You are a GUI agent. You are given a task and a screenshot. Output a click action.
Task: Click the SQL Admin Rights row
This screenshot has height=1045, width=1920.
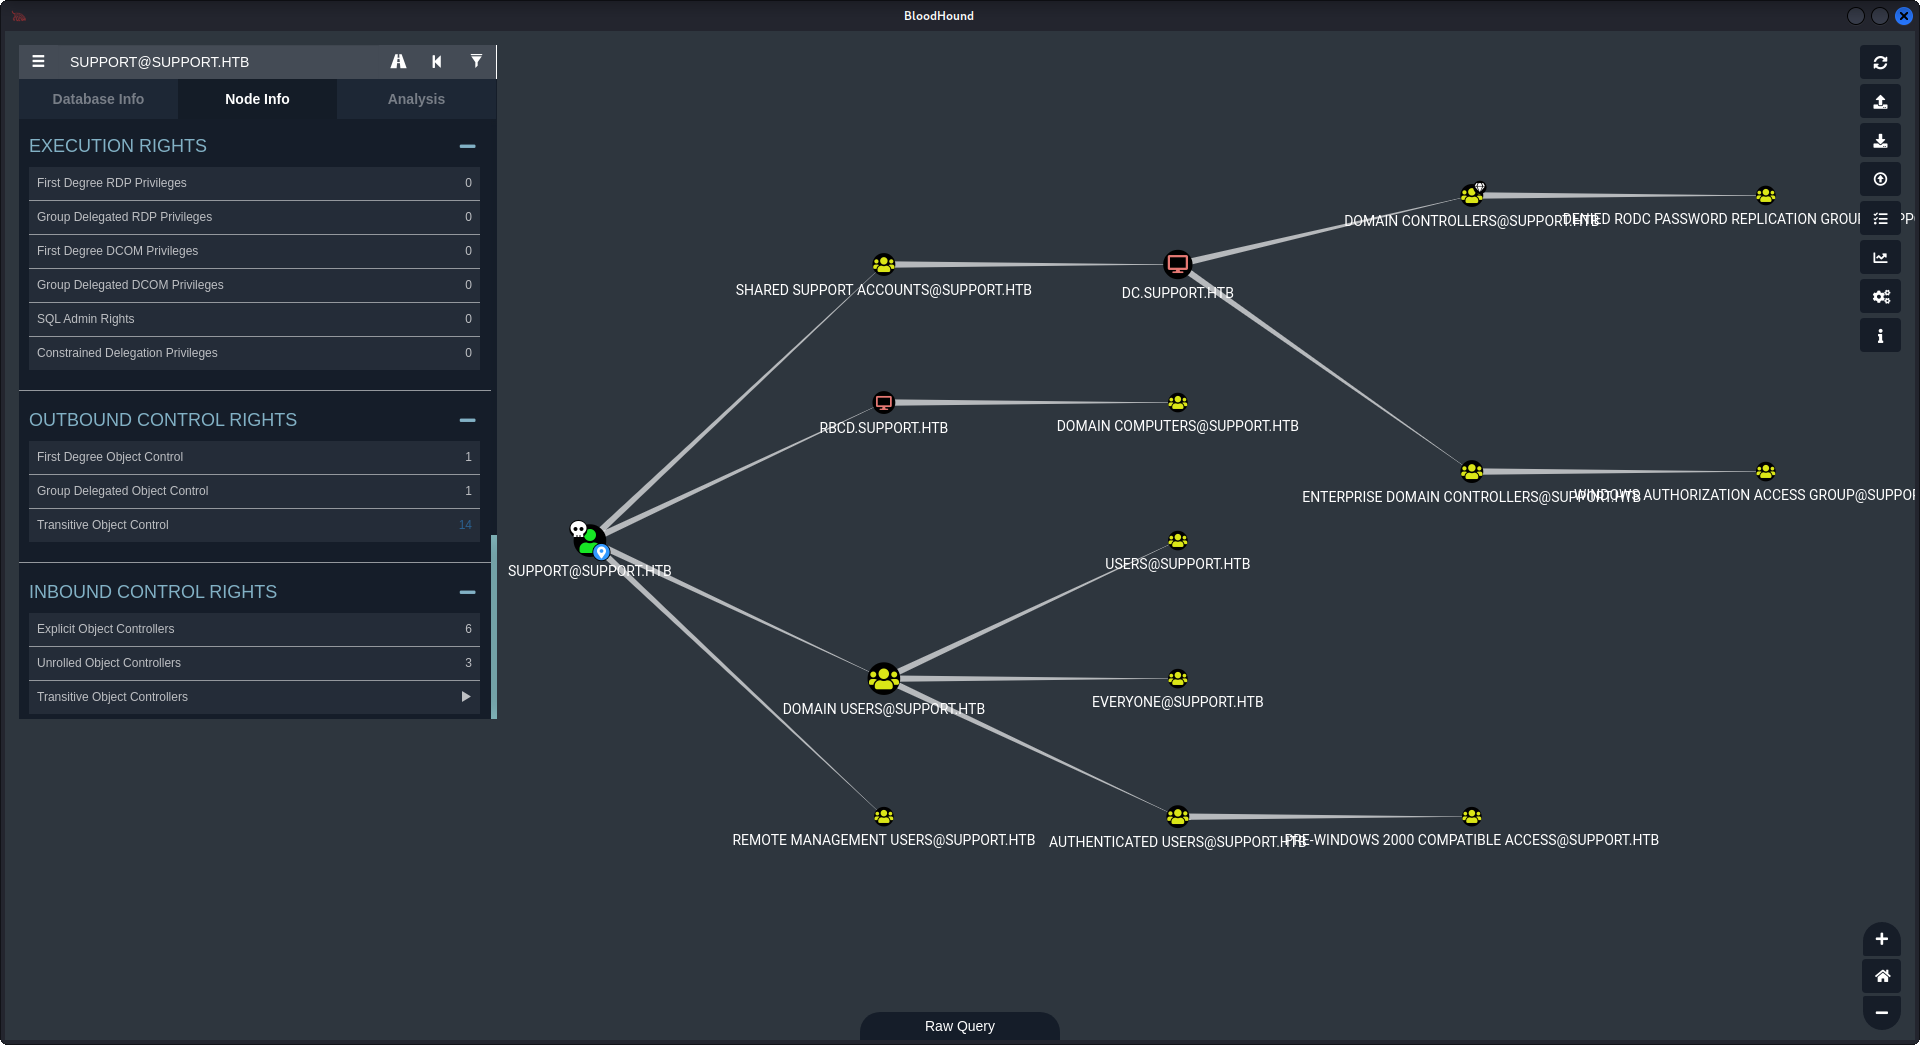click(254, 319)
